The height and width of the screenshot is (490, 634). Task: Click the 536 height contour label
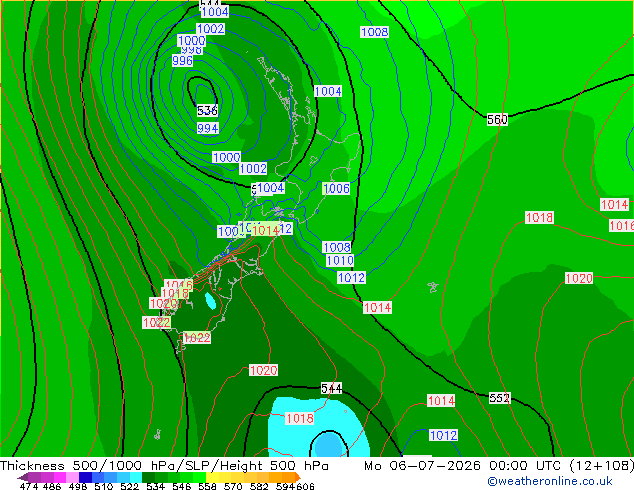pyautogui.click(x=207, y=110)
